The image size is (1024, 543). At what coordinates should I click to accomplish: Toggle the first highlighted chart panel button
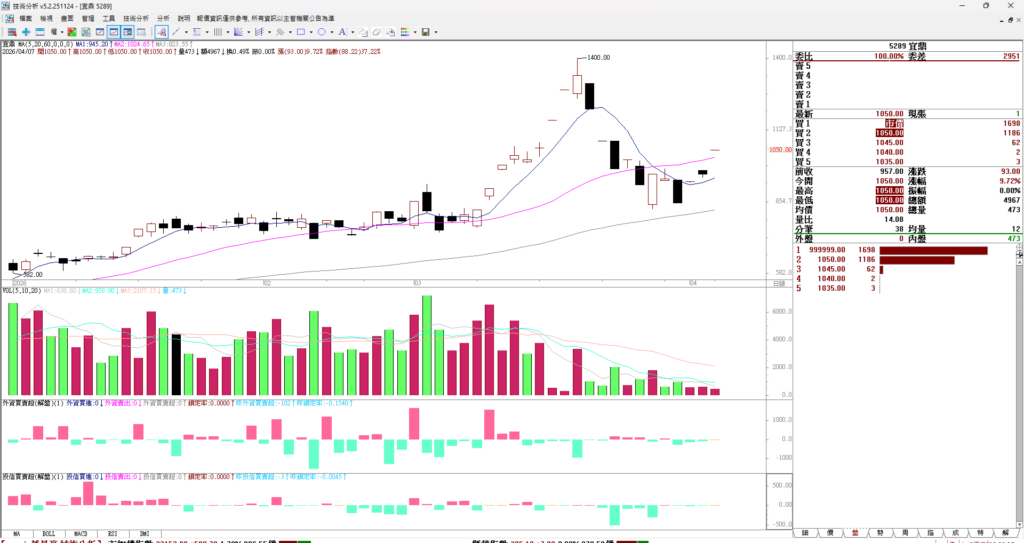(x=114, y=32)
